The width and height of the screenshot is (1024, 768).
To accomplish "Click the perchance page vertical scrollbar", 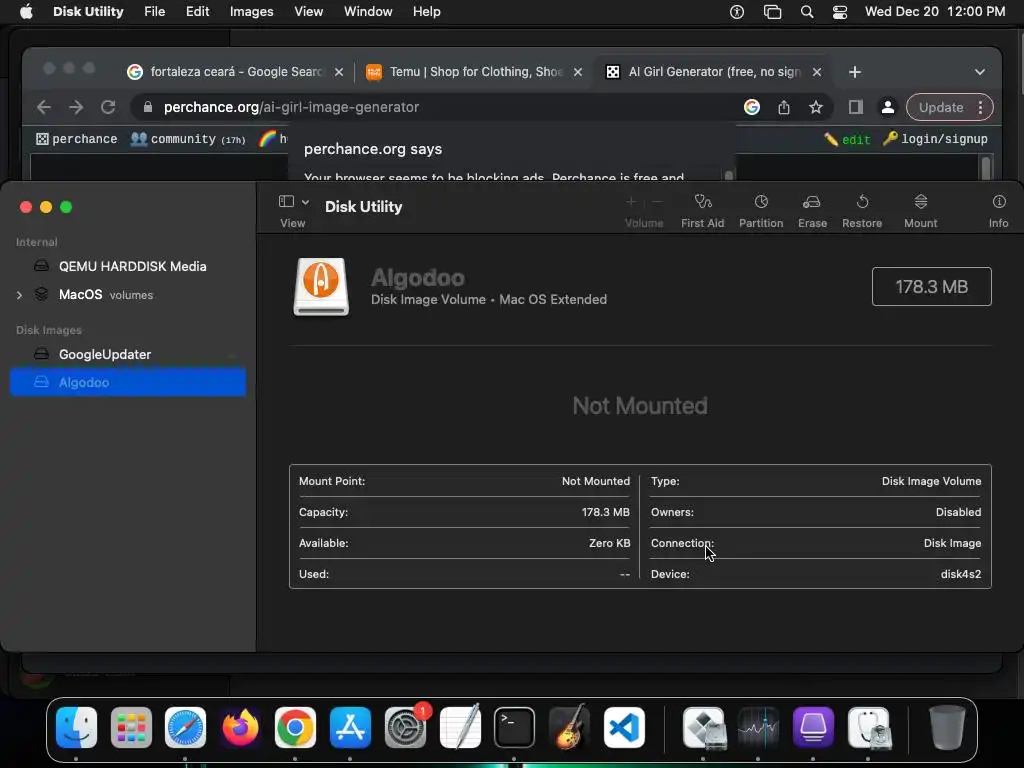I will (986, 167).
